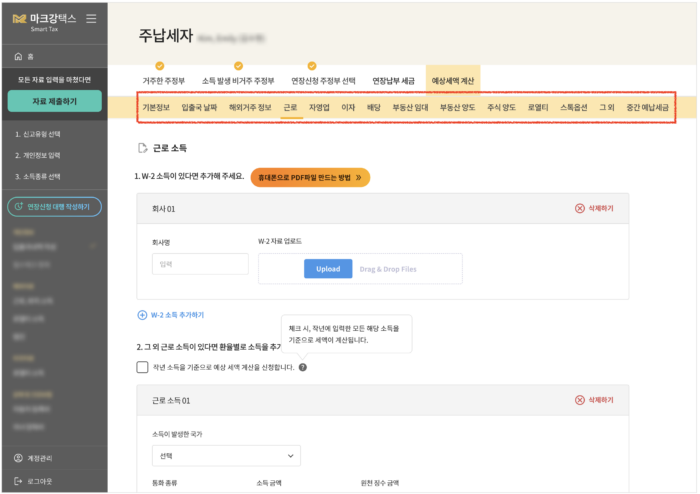The height and width of the screenshot is (494, 700).
Task: Click 연장신청 대행 작성하기 button
Action: tap(54, 207)
